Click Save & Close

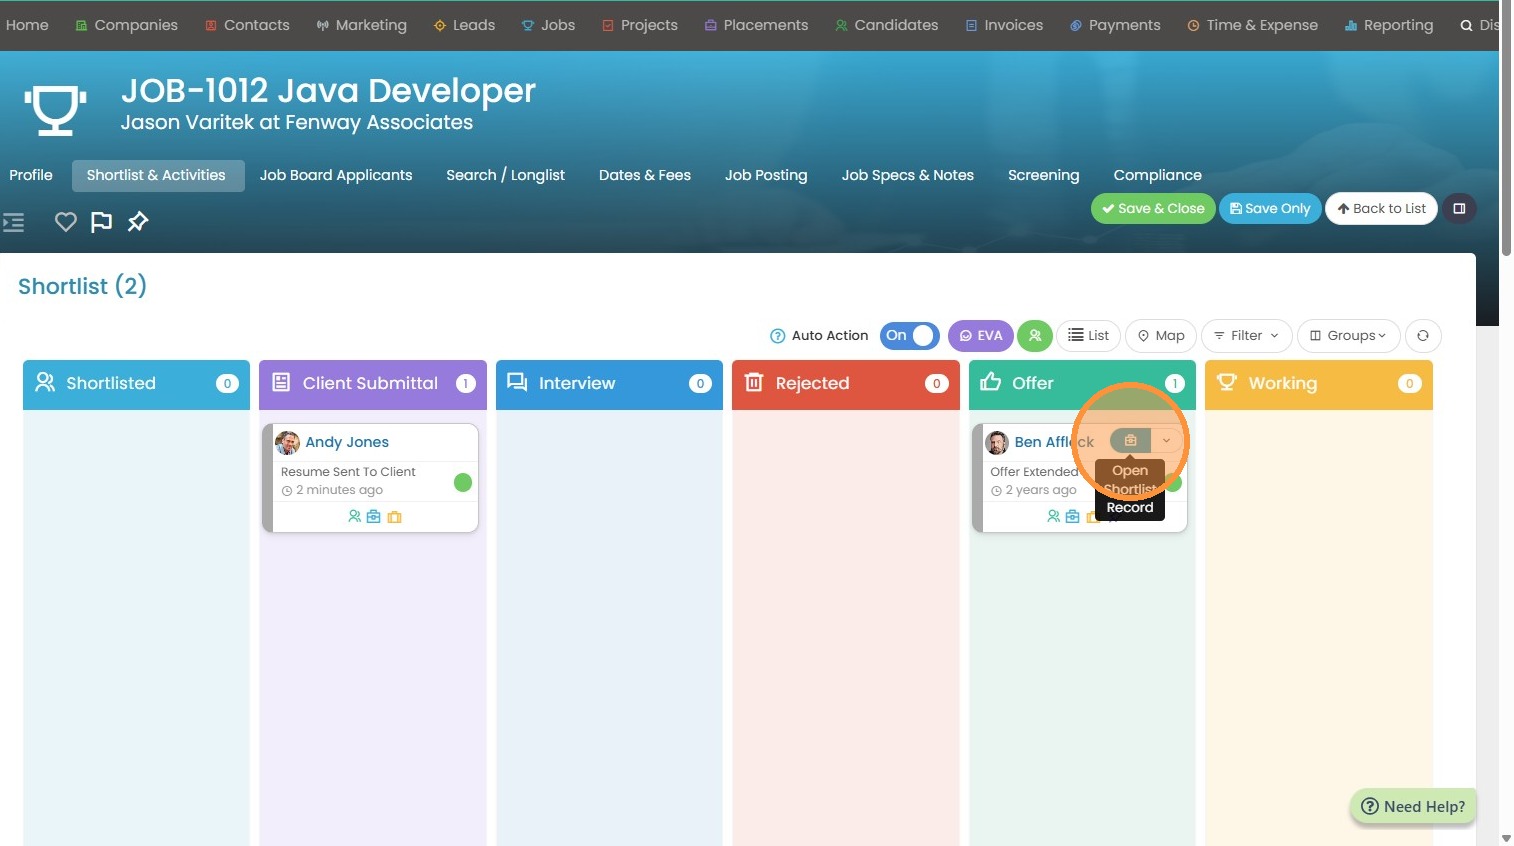[1153, 209]
